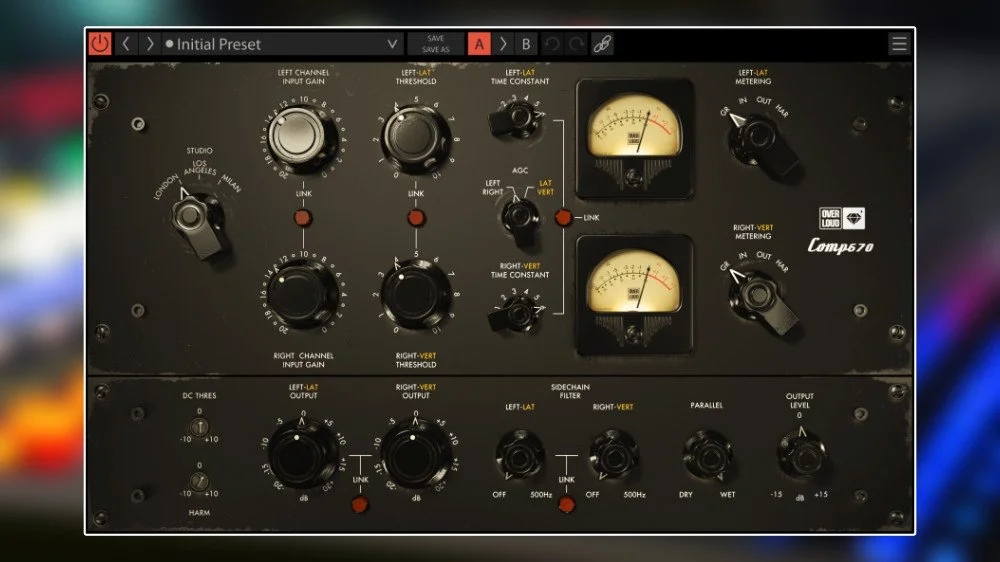Copy A to B arrow button
Screen dimensions: 1000x562
(503, 44)
